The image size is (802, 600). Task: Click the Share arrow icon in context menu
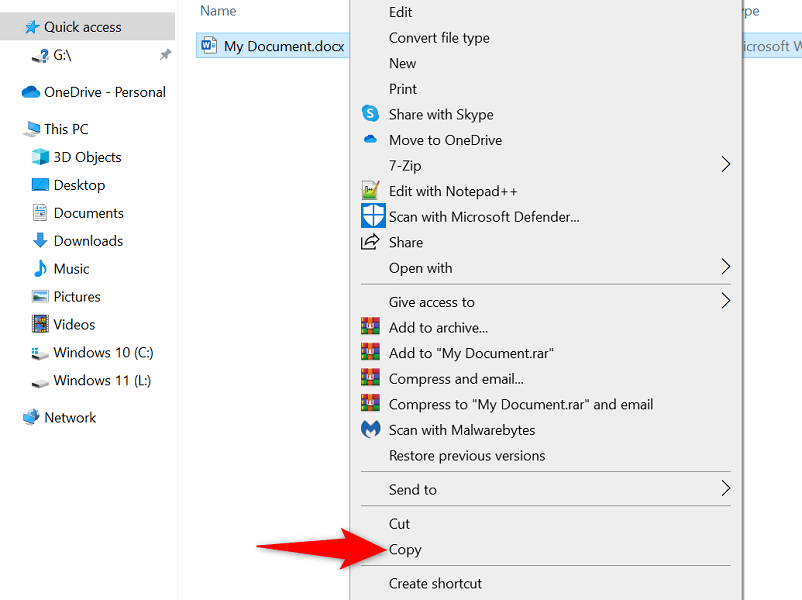371,242
